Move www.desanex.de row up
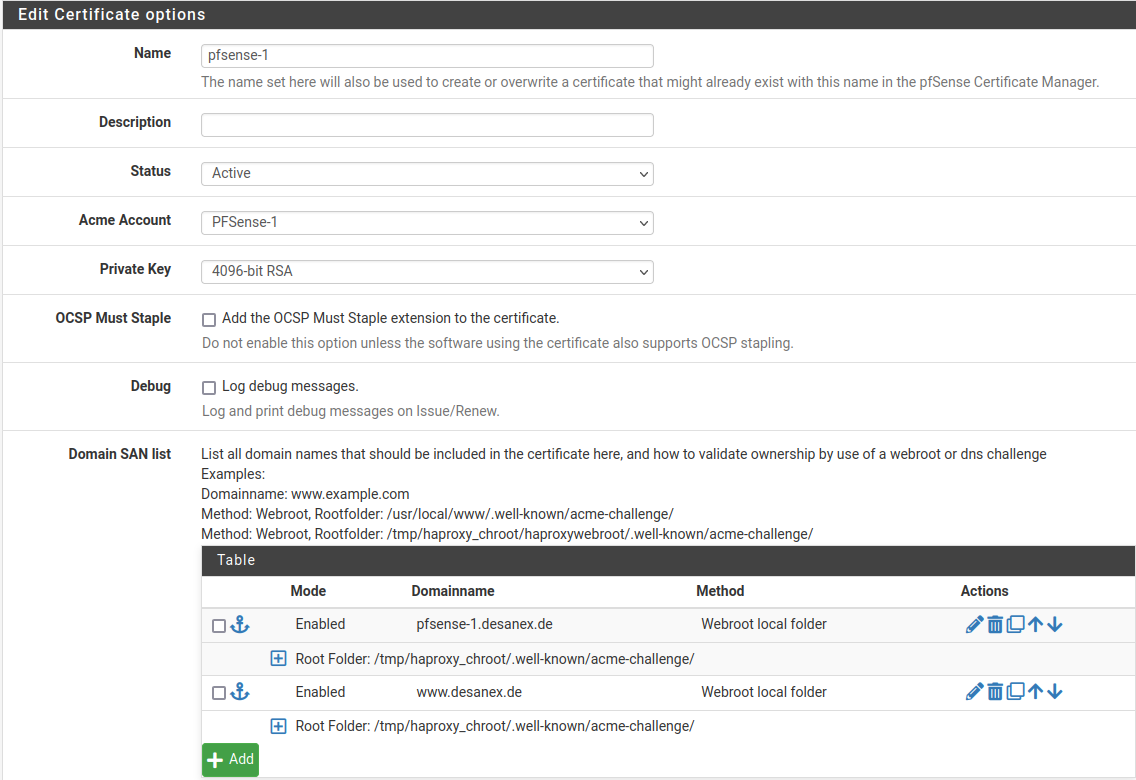 coord(1035,692)
